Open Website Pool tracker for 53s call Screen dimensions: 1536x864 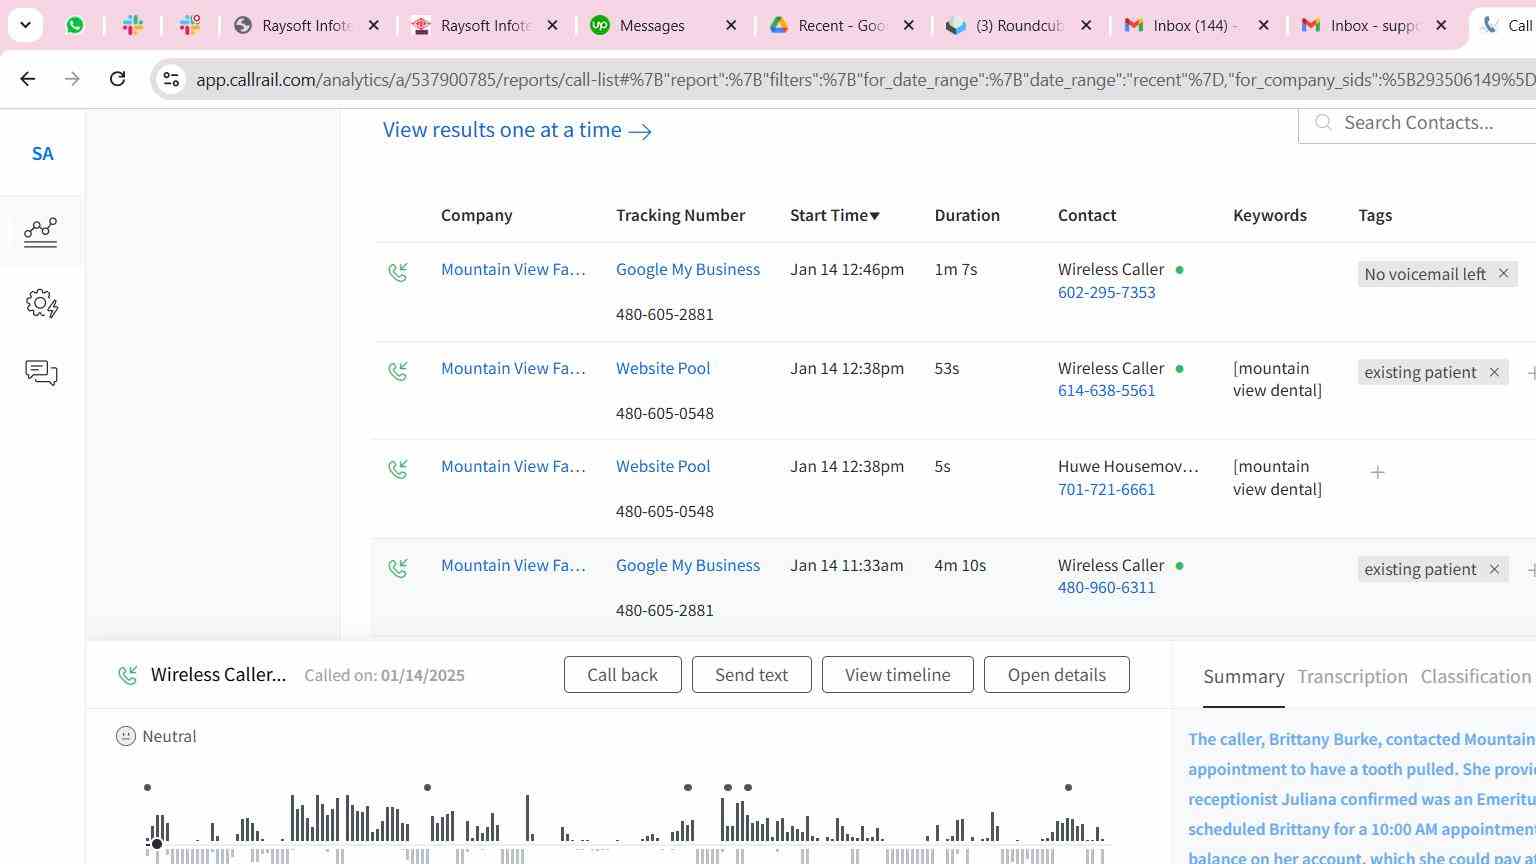pyautogui.click(x=663, y=368)
